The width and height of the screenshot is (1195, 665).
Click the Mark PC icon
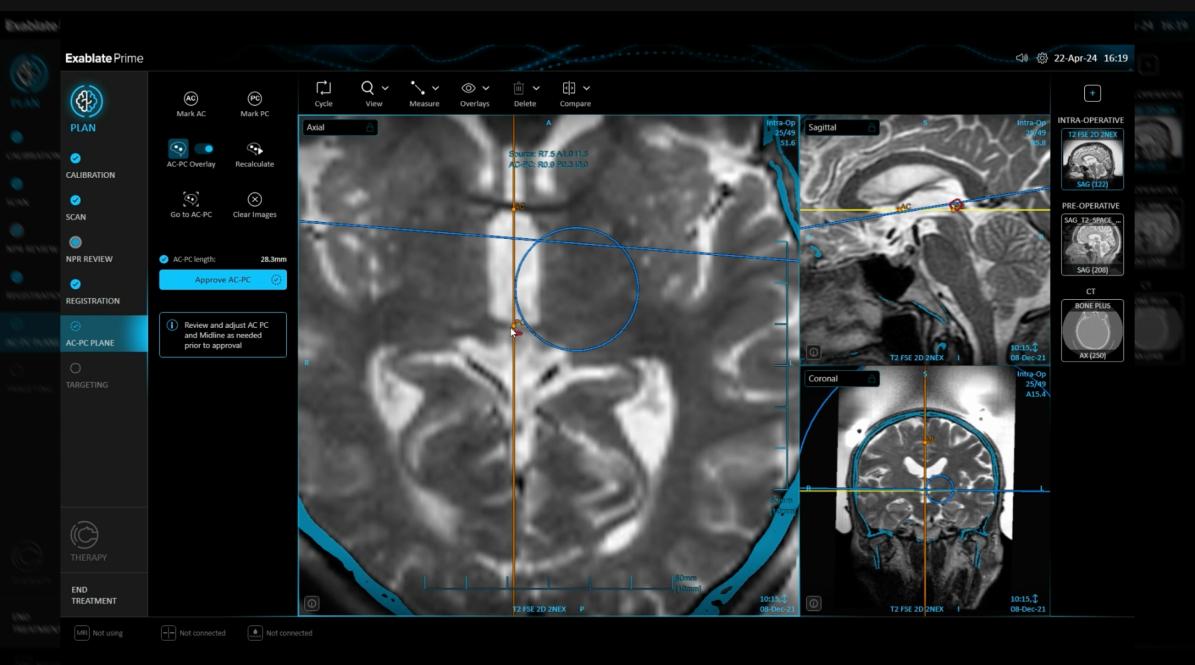pos(254,98)
